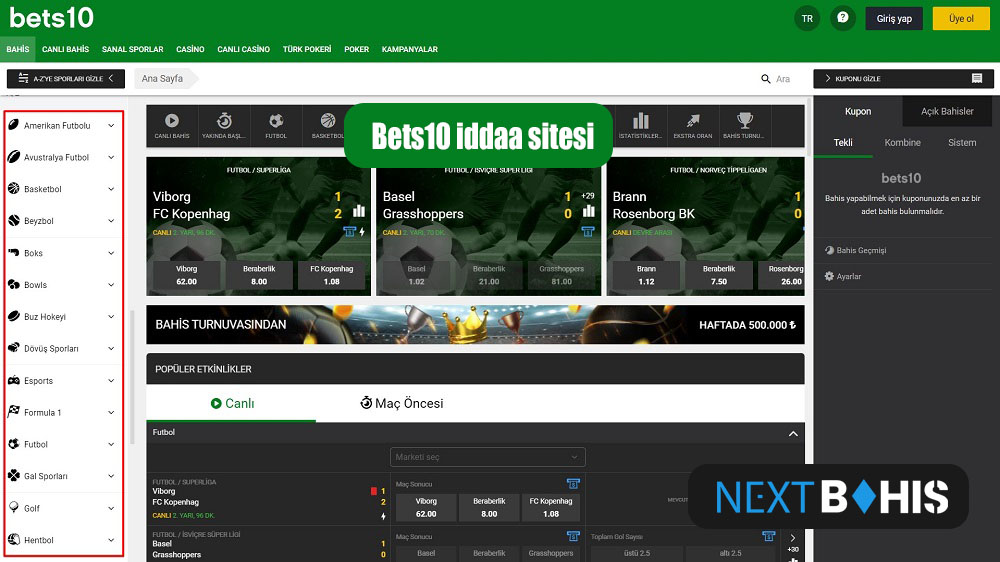The width and height of the screenshot is (1000, 562).
Task: Click the TR language button
Action: point(807,18)
